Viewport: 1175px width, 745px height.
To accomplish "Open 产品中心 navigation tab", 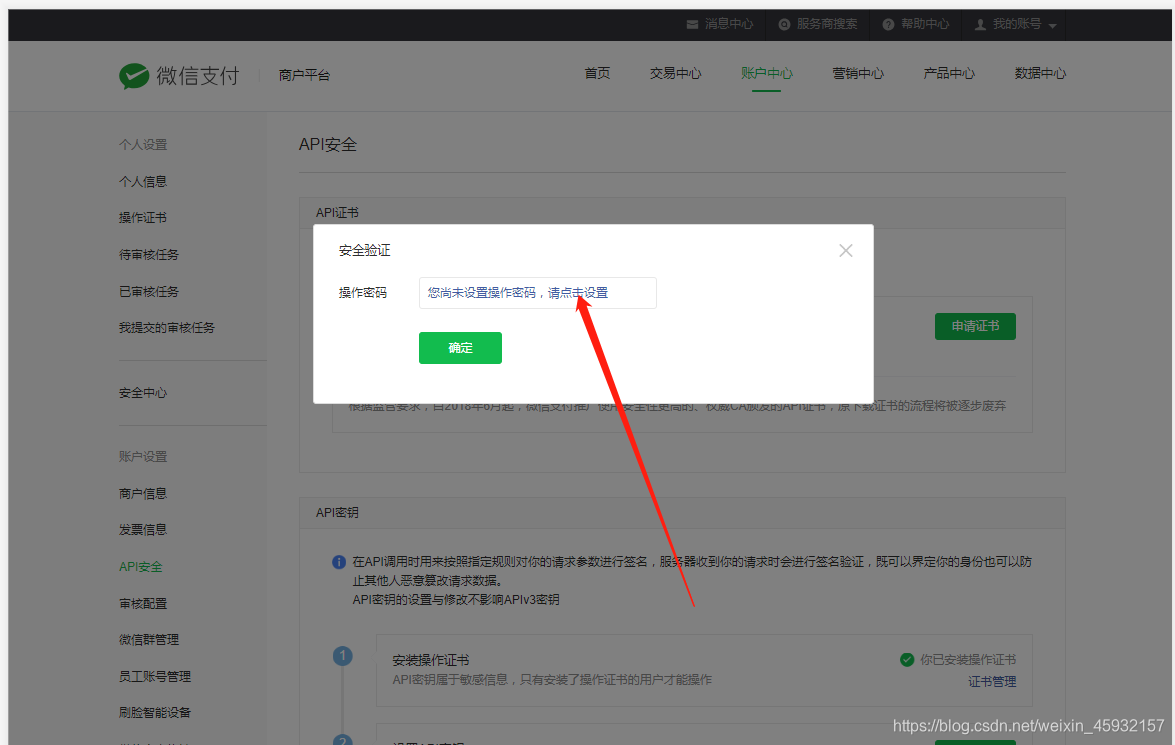I will coord(949,73).
